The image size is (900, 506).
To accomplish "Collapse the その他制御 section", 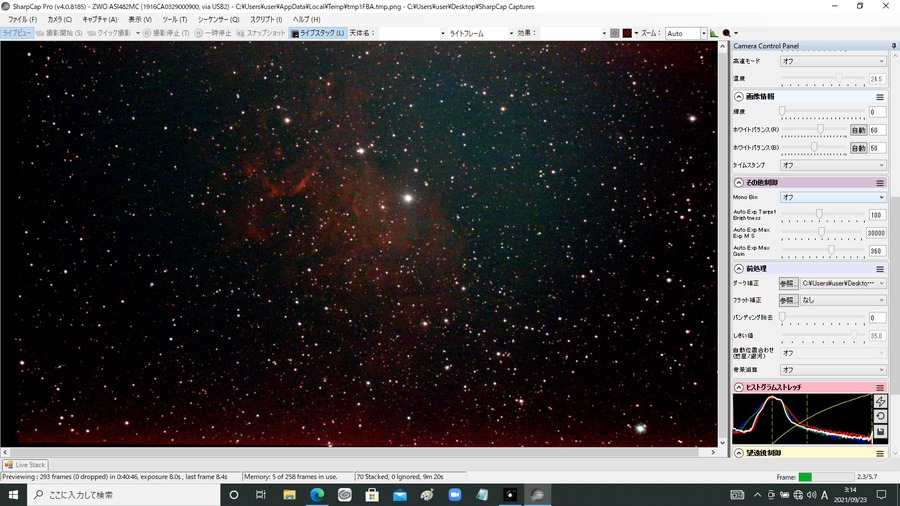I will point(739,183).
